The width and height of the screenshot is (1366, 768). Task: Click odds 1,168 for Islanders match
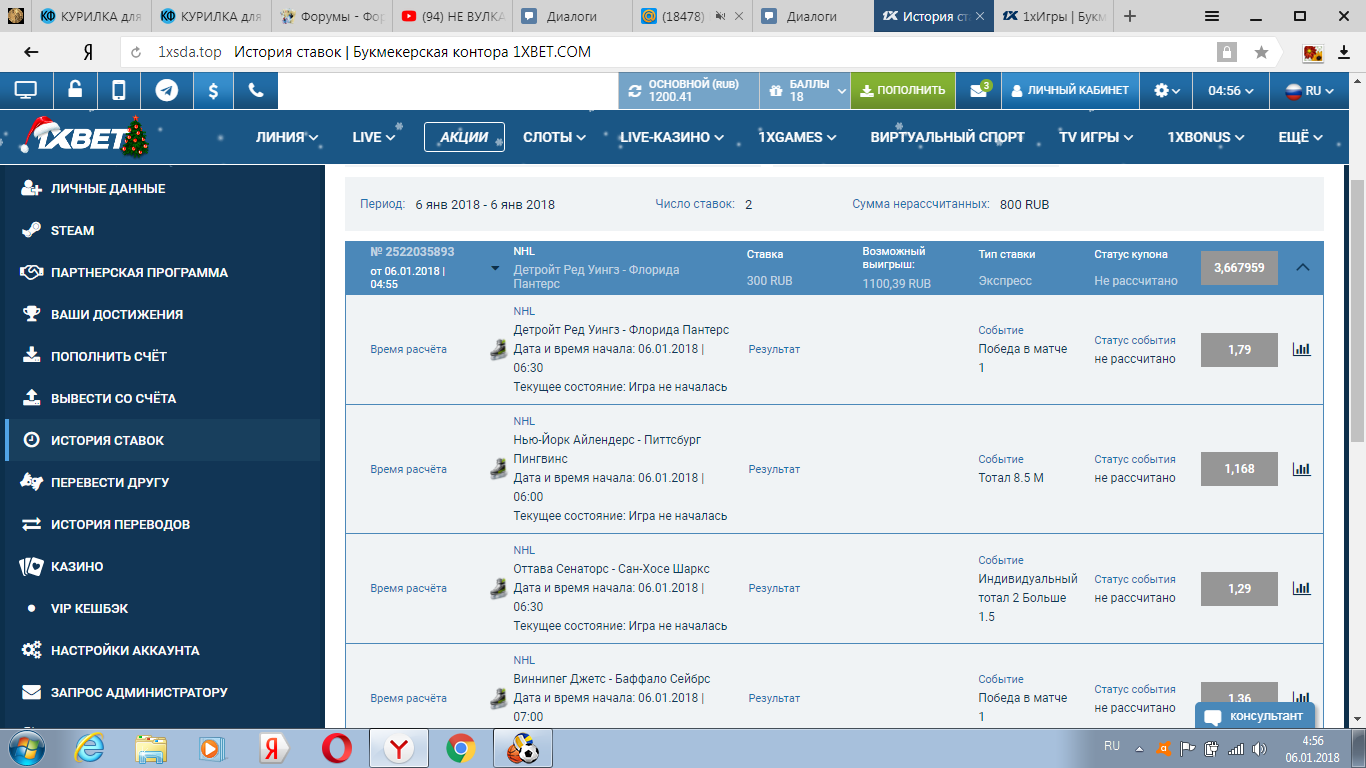[1239, 469]
